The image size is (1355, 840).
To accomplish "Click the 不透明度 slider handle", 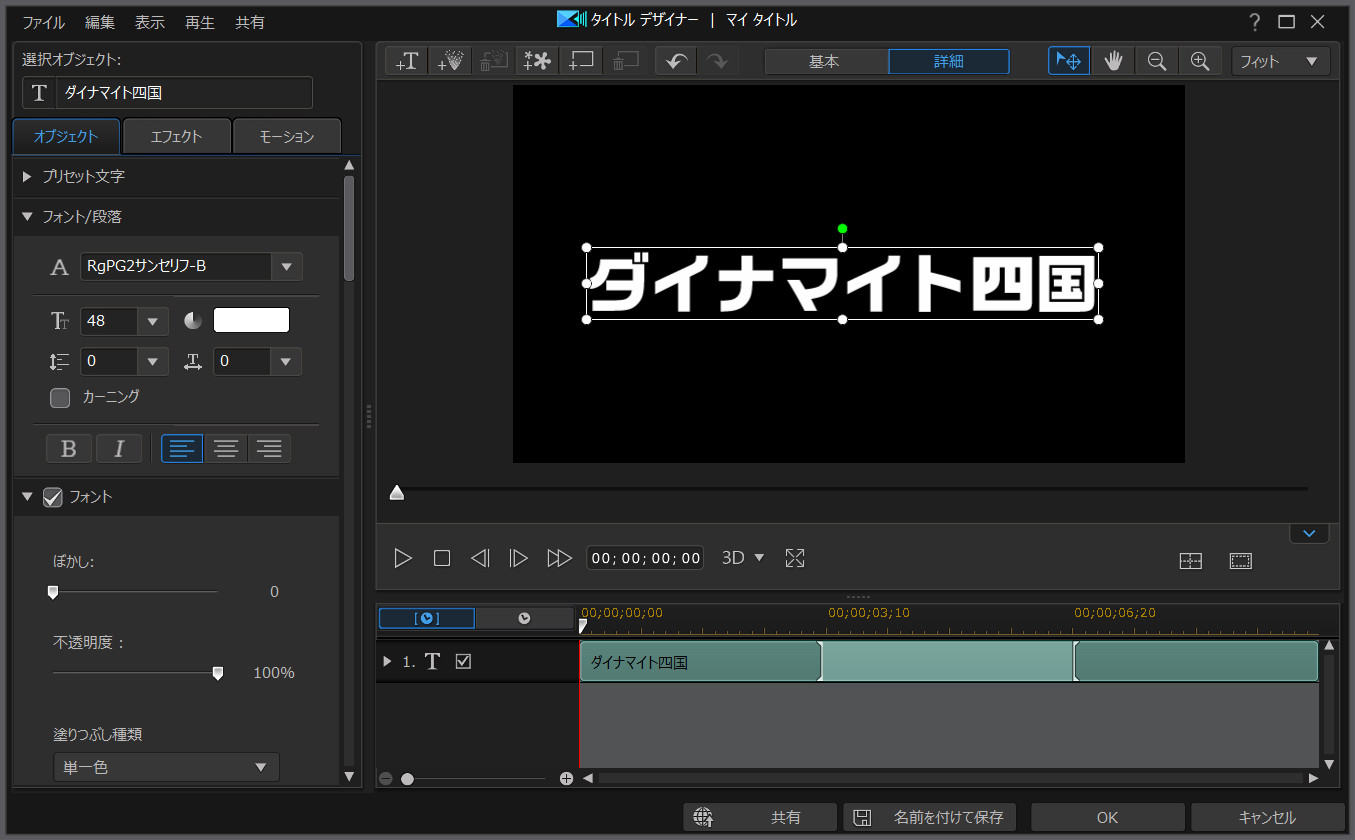I will [218, 673].
